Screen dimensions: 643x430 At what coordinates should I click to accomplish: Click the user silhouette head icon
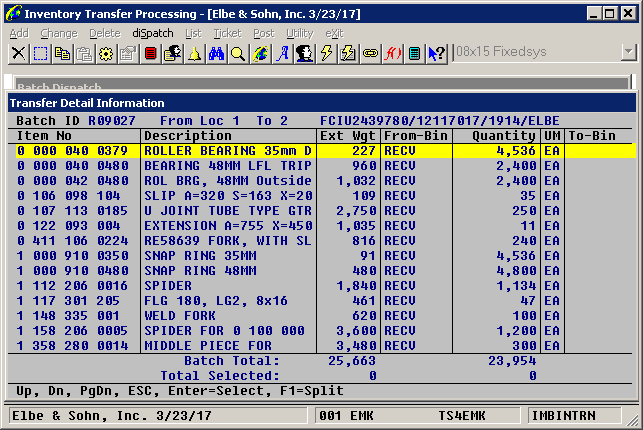pyautogui.click(x=304, y=54)
